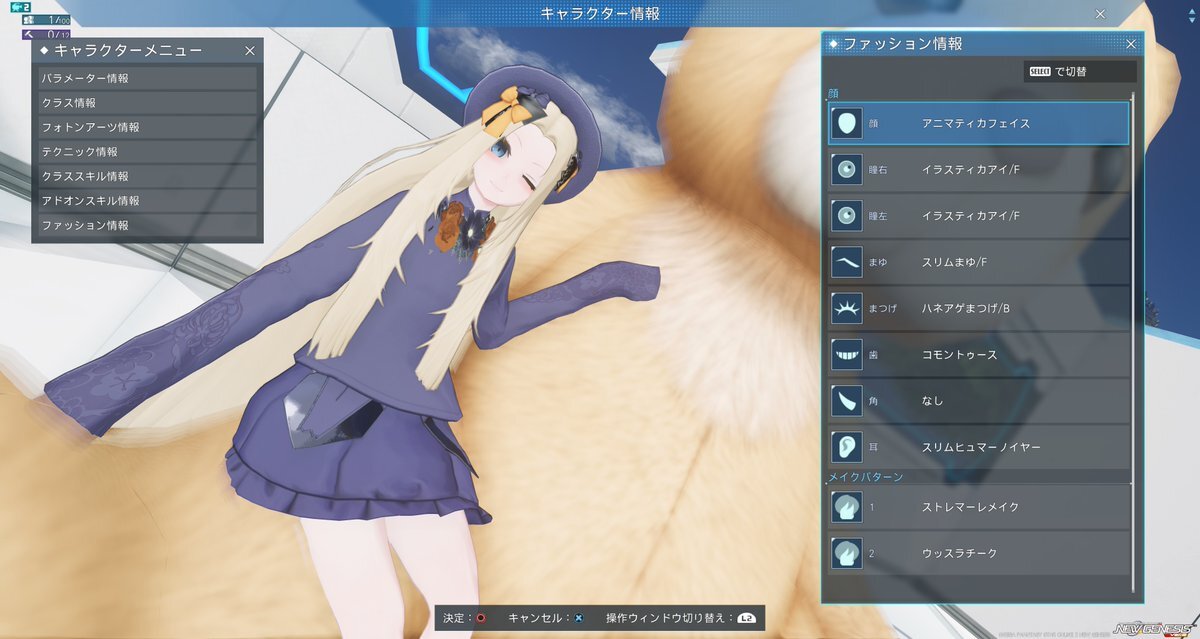Screen dimensions: 1200x639
Task: Select the スリムまゆ/F entry
Action: point(978,262)
